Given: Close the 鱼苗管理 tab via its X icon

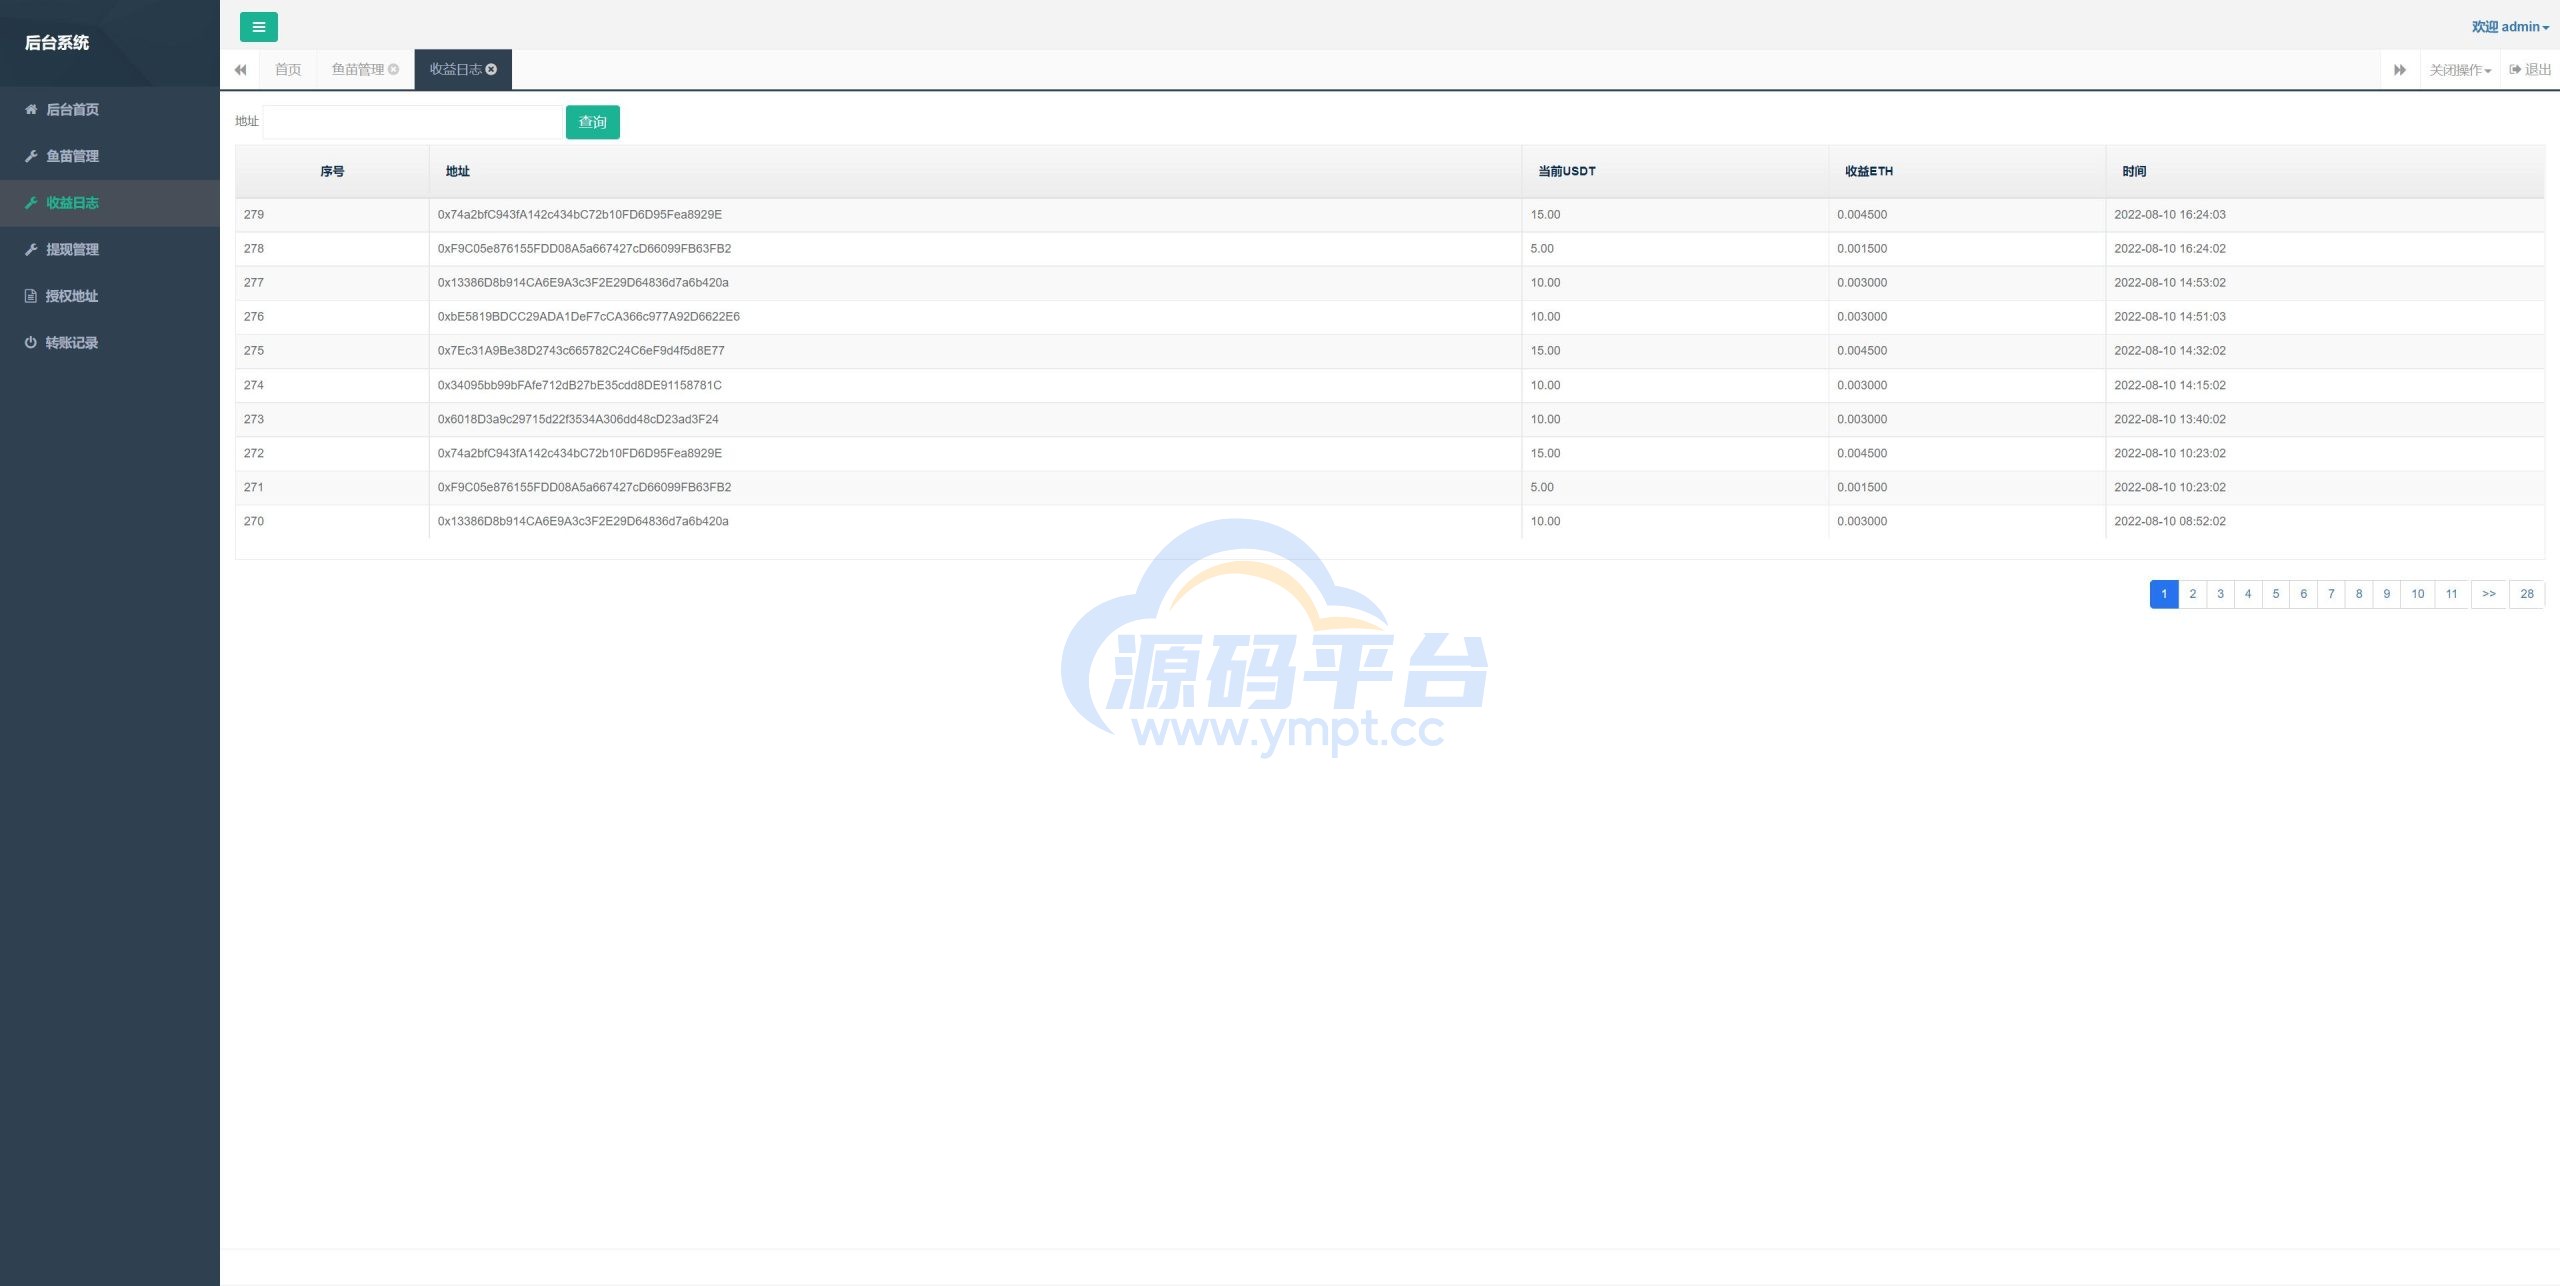Looking at the screenshot, I should (393, 69).
